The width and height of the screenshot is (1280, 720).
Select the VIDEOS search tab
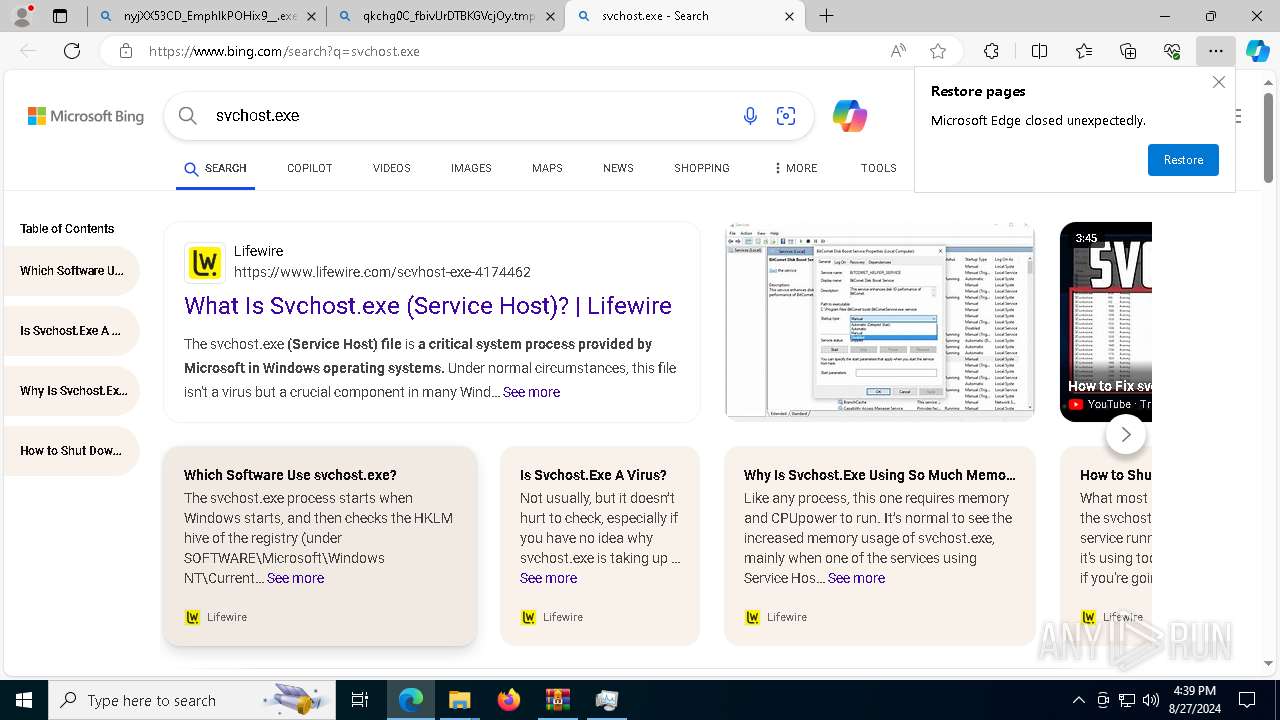[391, 168]
